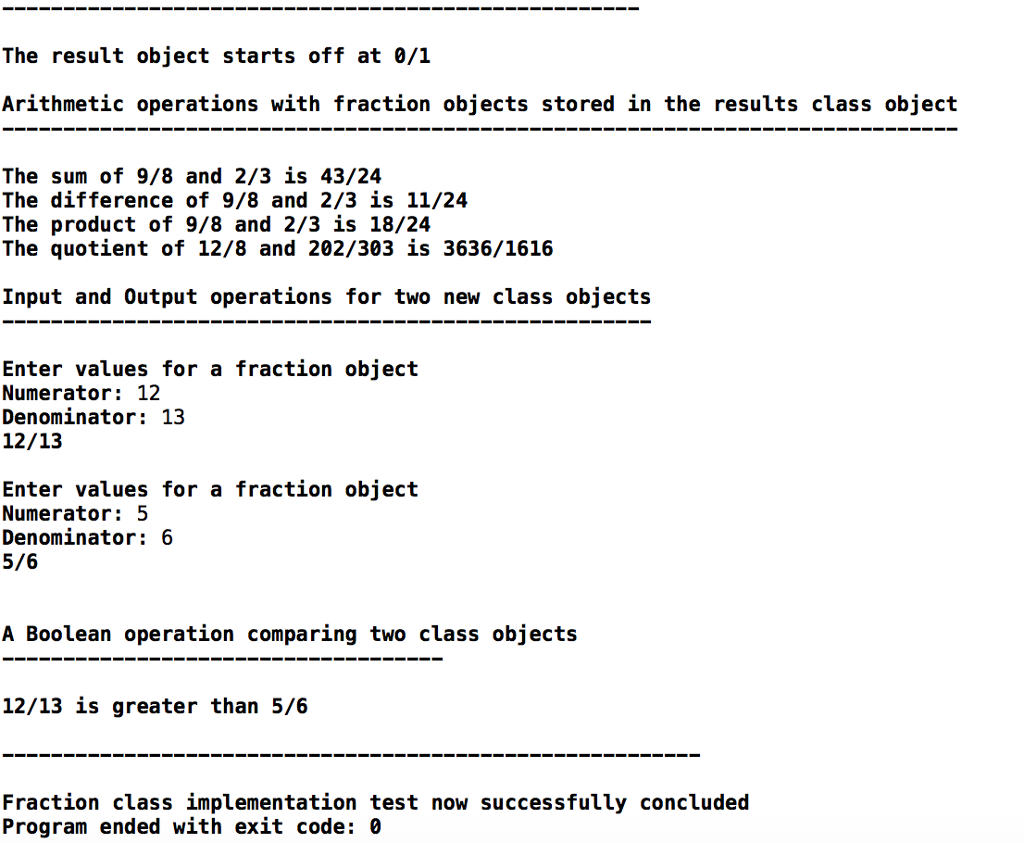The height and width of the screenshot is (843, 1024).
Task: Click the entered numerator value 5
Action: 142,514
